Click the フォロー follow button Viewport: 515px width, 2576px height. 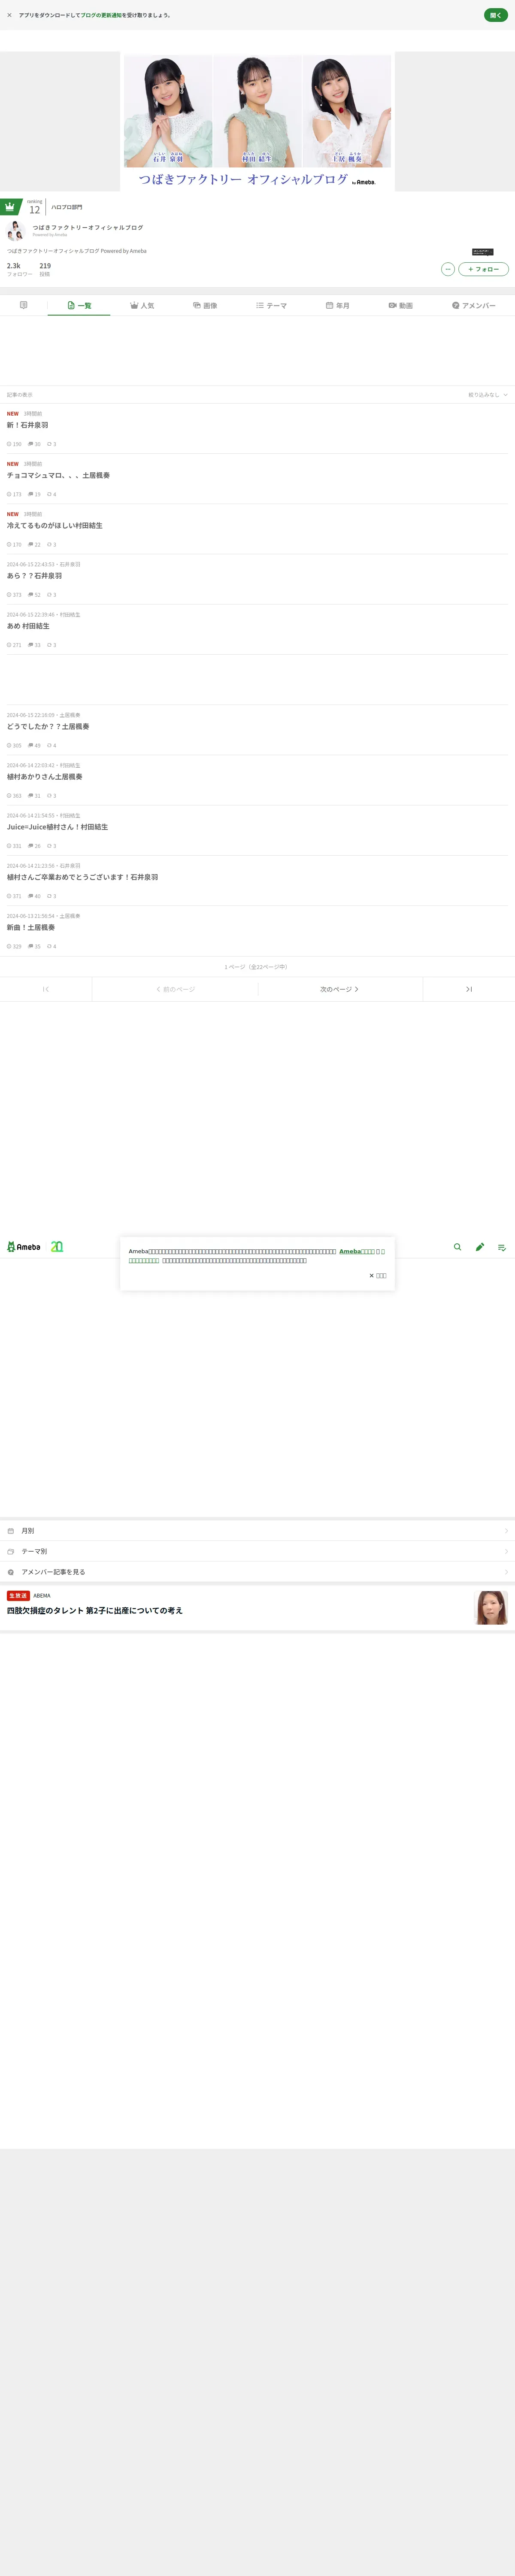[484, 269]
